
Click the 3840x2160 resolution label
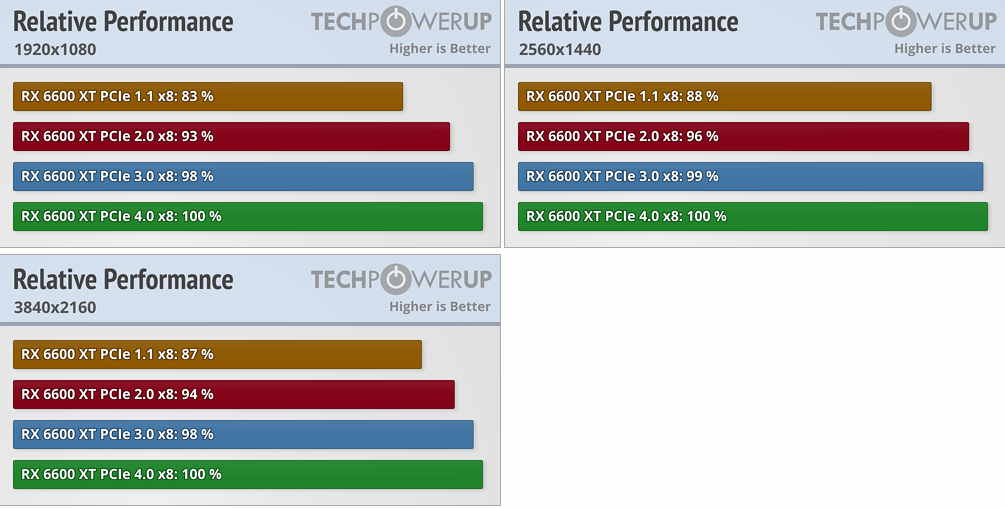[x=55, y=307]
